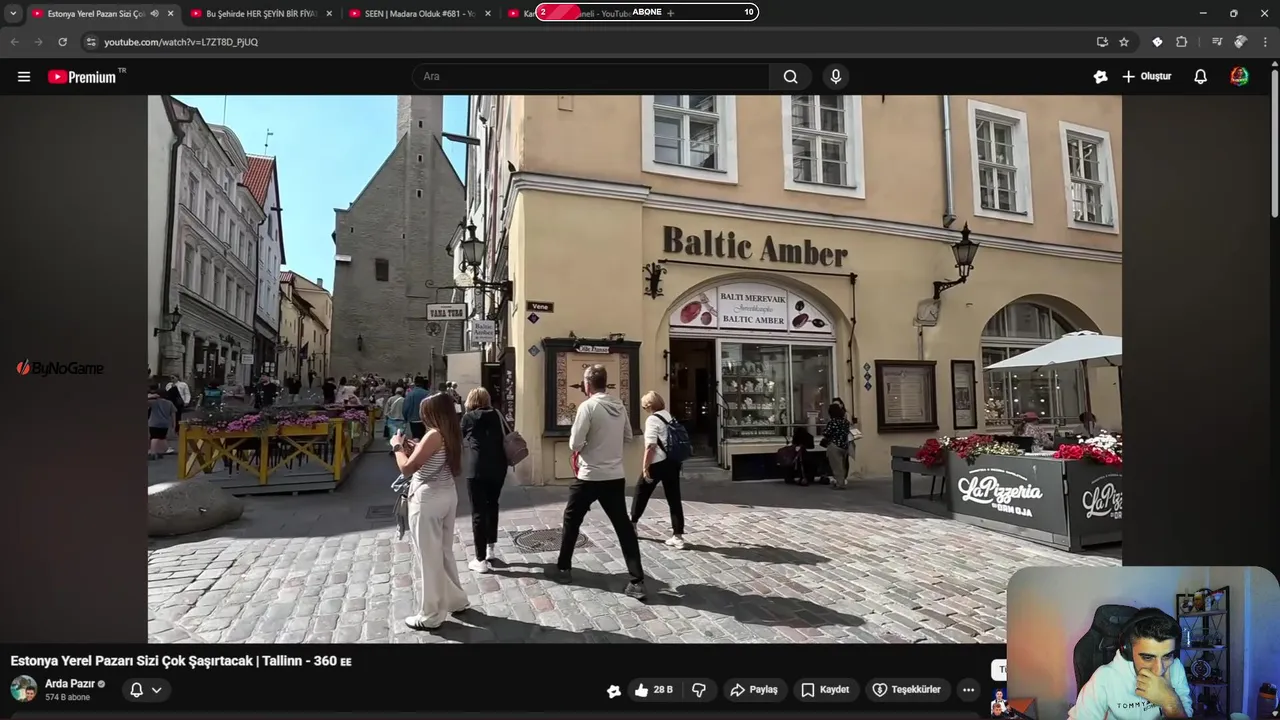The height and width of the screenshot is (720, 1280).
Task: Open media control icon in browser toolbar
Action: [1217, 42]
